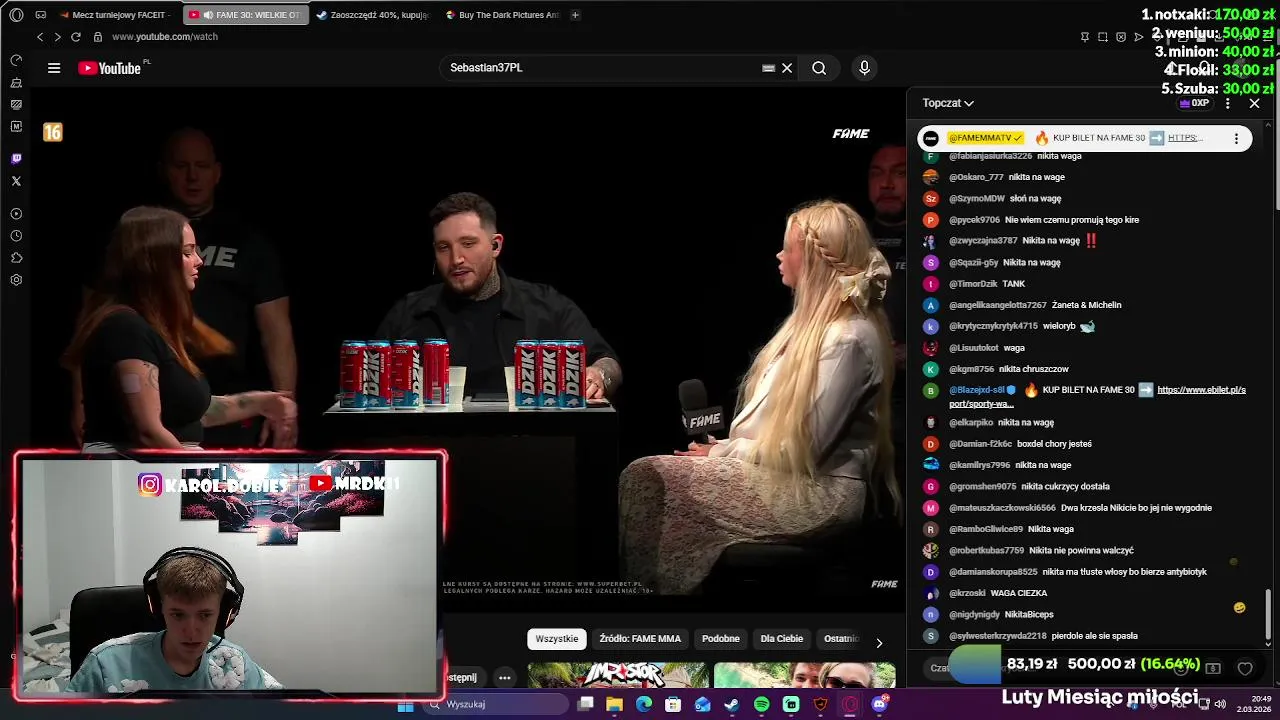Go forward in browser history
This screenshot has width=1280, height=720.
click(57, 37)
